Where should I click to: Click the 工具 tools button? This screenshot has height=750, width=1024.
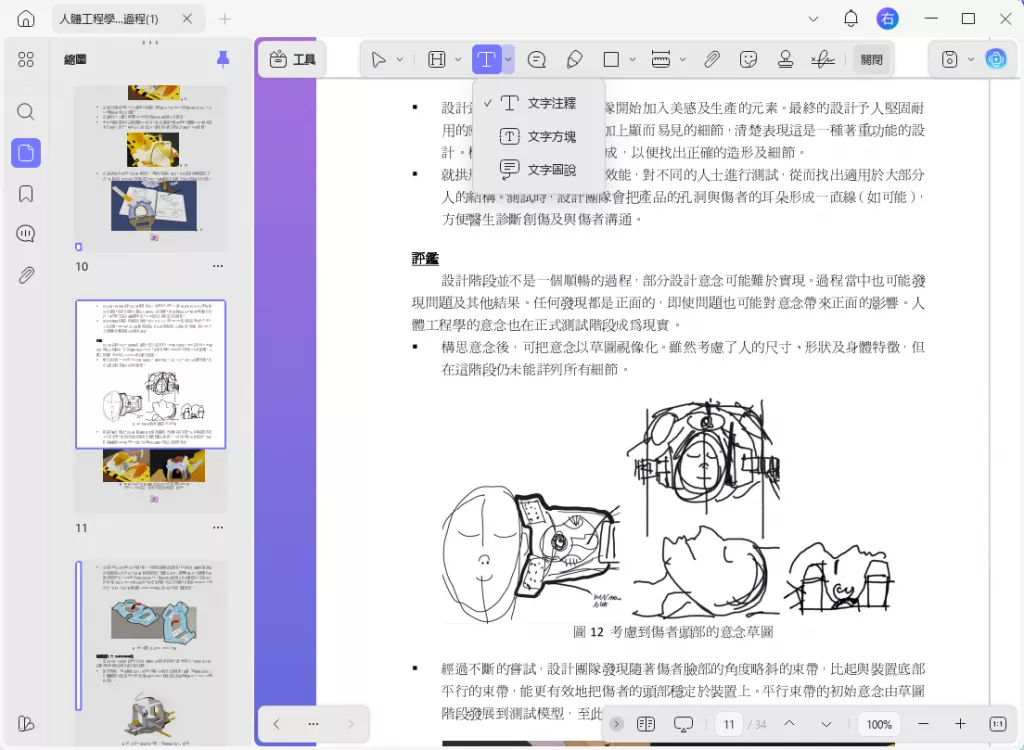click(292, 59)
